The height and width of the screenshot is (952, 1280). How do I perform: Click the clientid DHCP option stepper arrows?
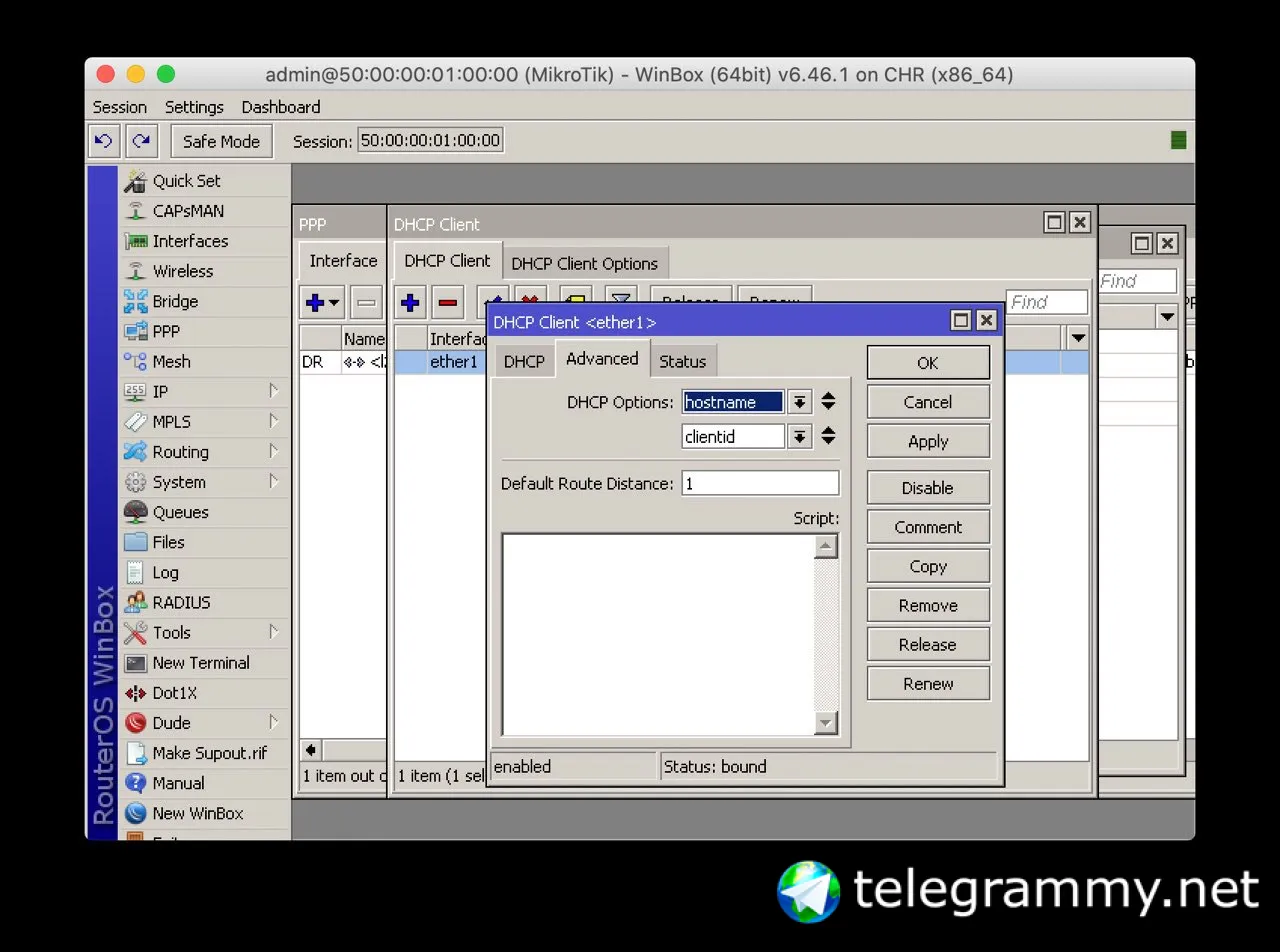828,436
